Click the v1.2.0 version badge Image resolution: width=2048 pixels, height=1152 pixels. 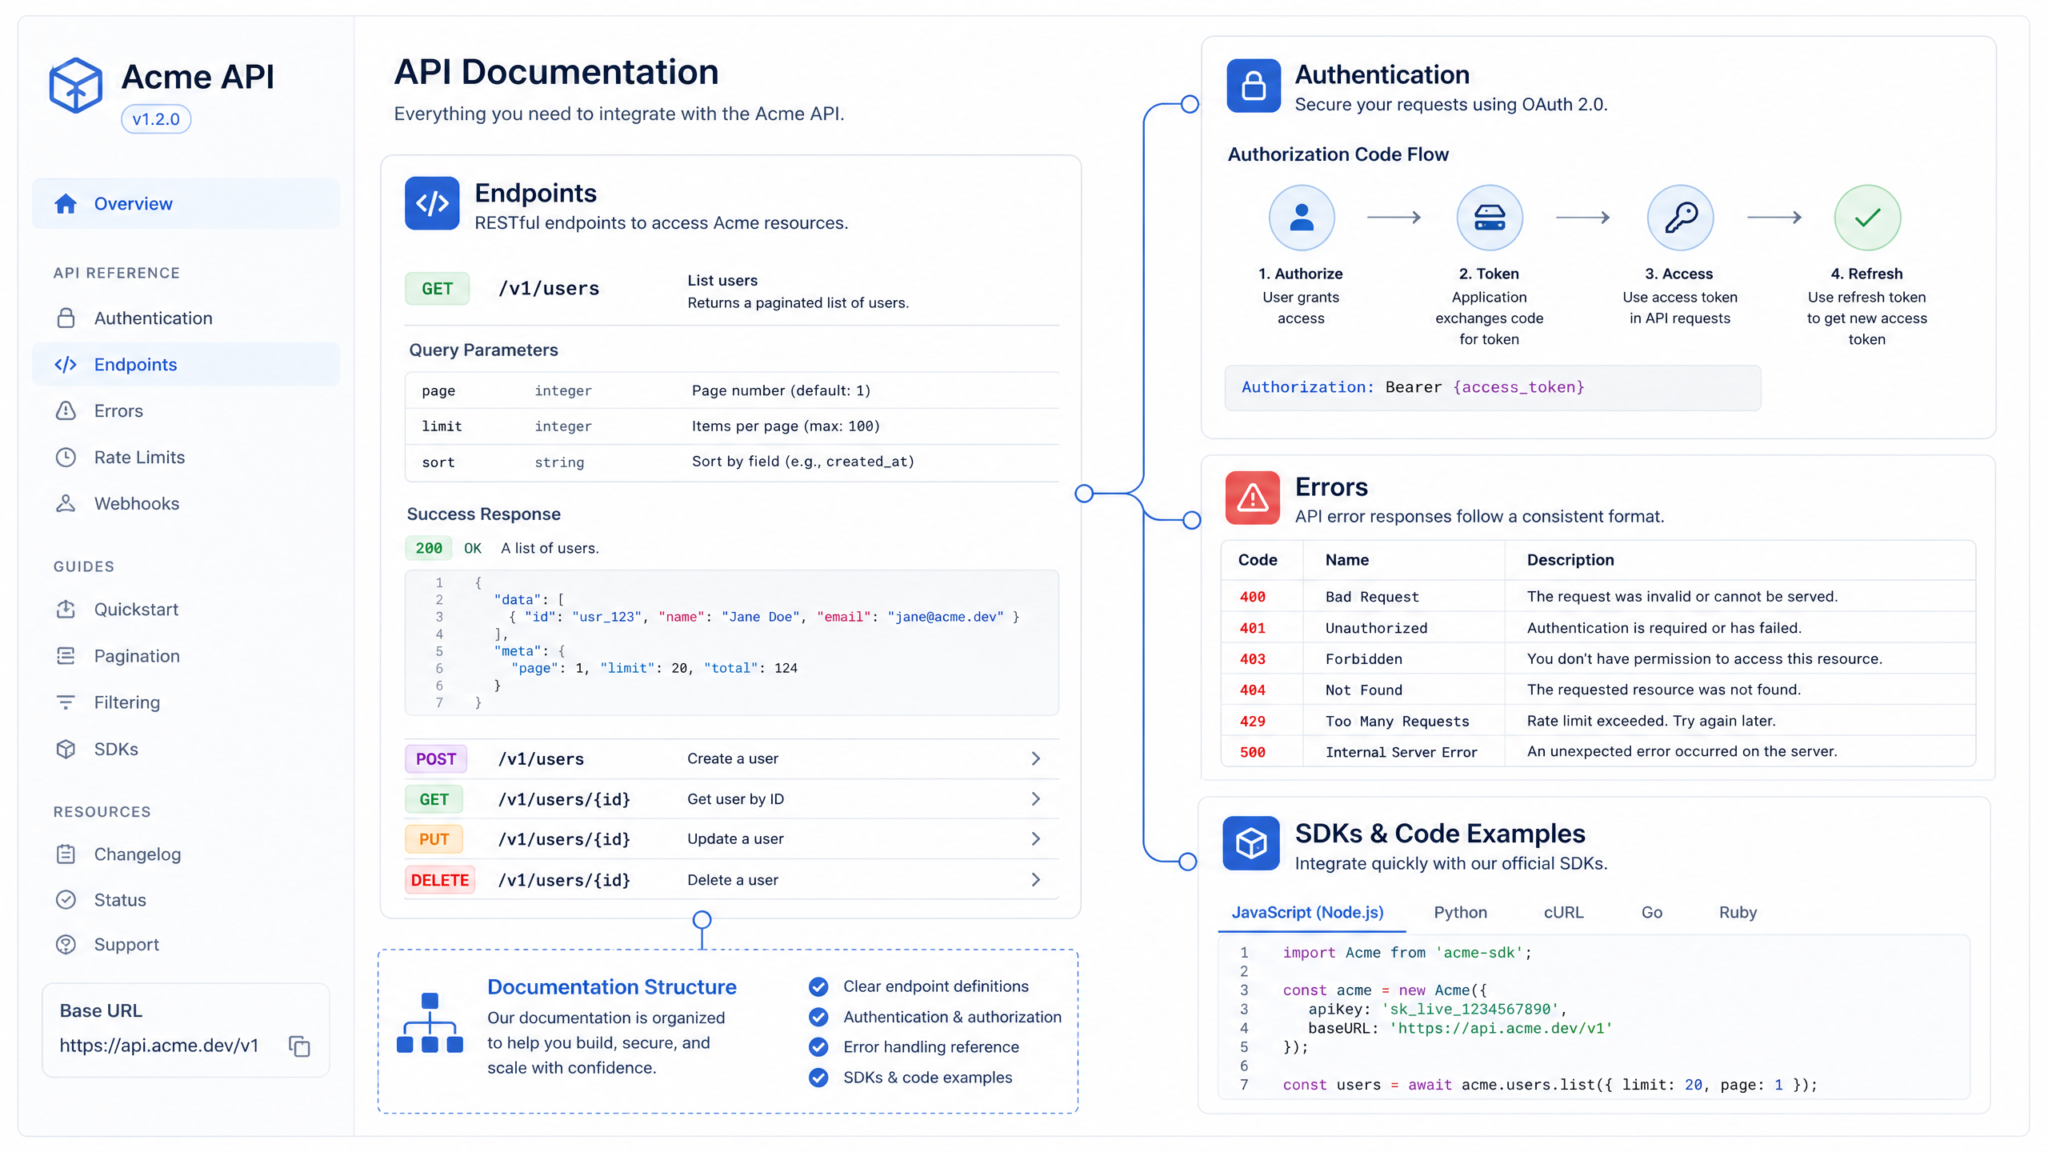156,119
